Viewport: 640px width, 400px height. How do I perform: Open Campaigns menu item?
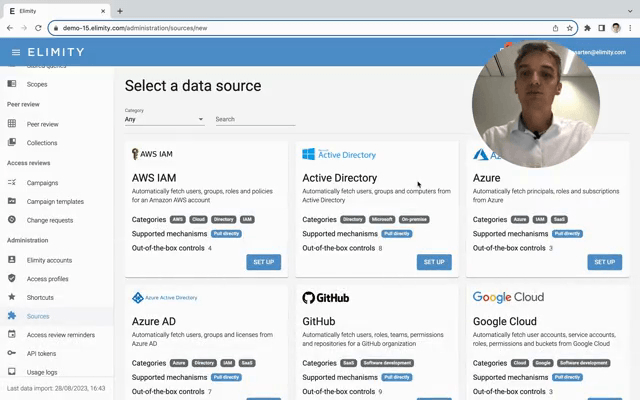(x=42, y=183)
